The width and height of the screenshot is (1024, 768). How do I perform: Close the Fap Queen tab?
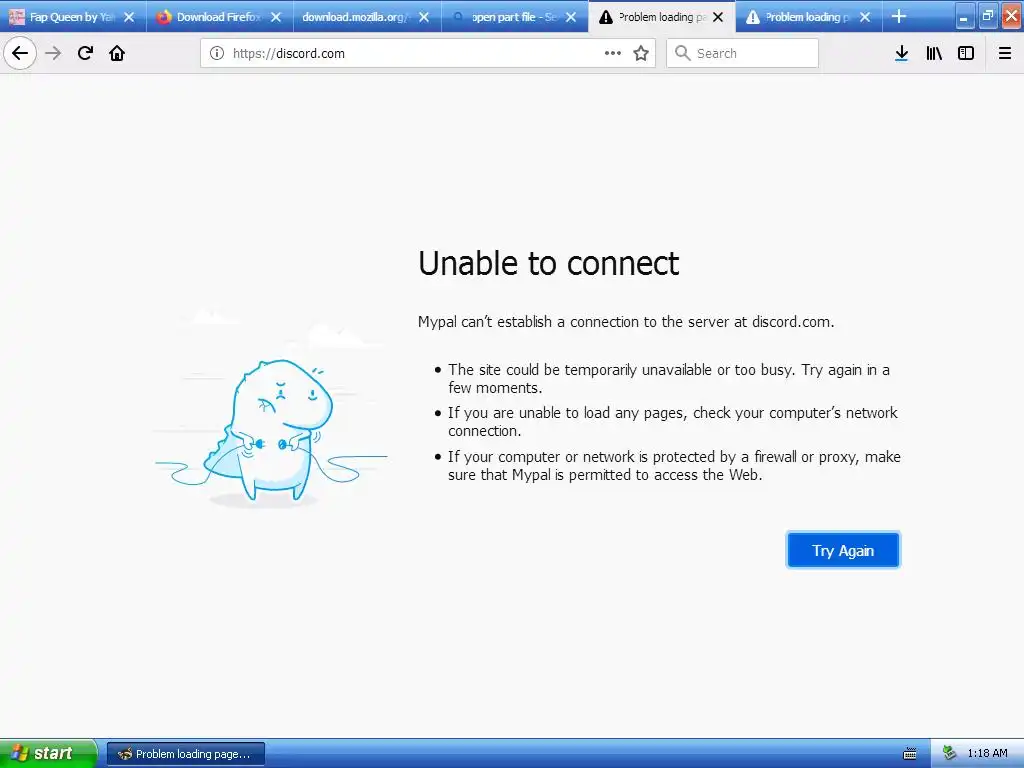click(x=129, y=17)
